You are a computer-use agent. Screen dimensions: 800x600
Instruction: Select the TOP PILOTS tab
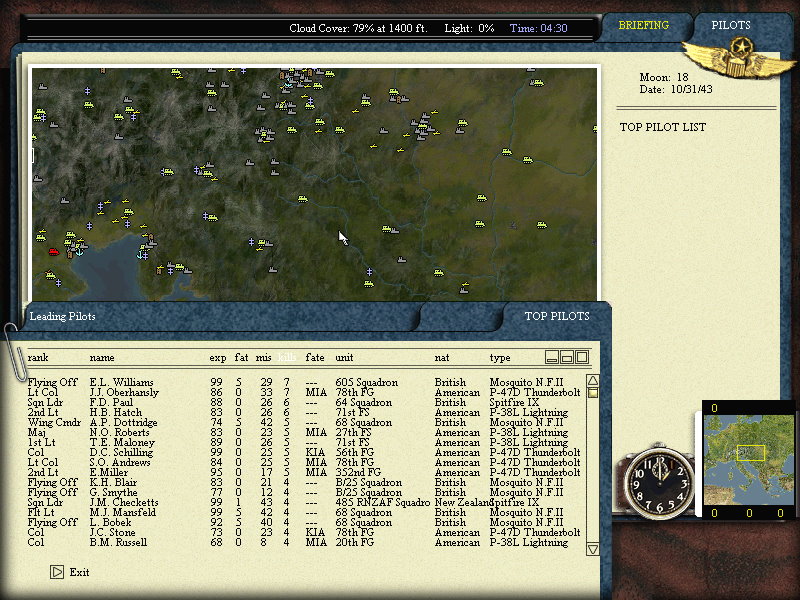(557, 316)
